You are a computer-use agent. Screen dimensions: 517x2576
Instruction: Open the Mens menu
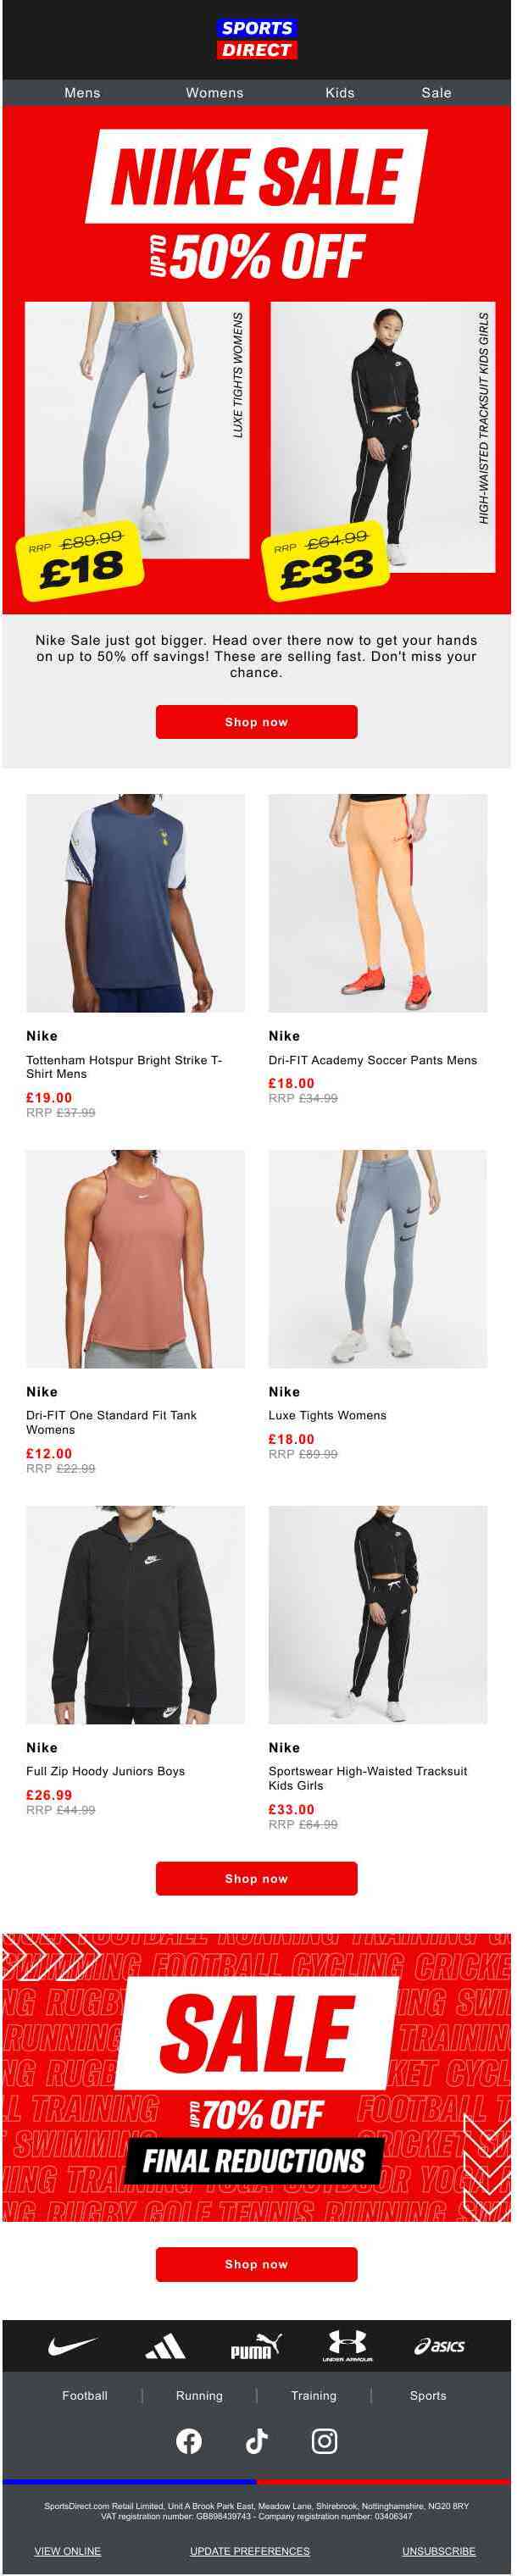point(82,93)
